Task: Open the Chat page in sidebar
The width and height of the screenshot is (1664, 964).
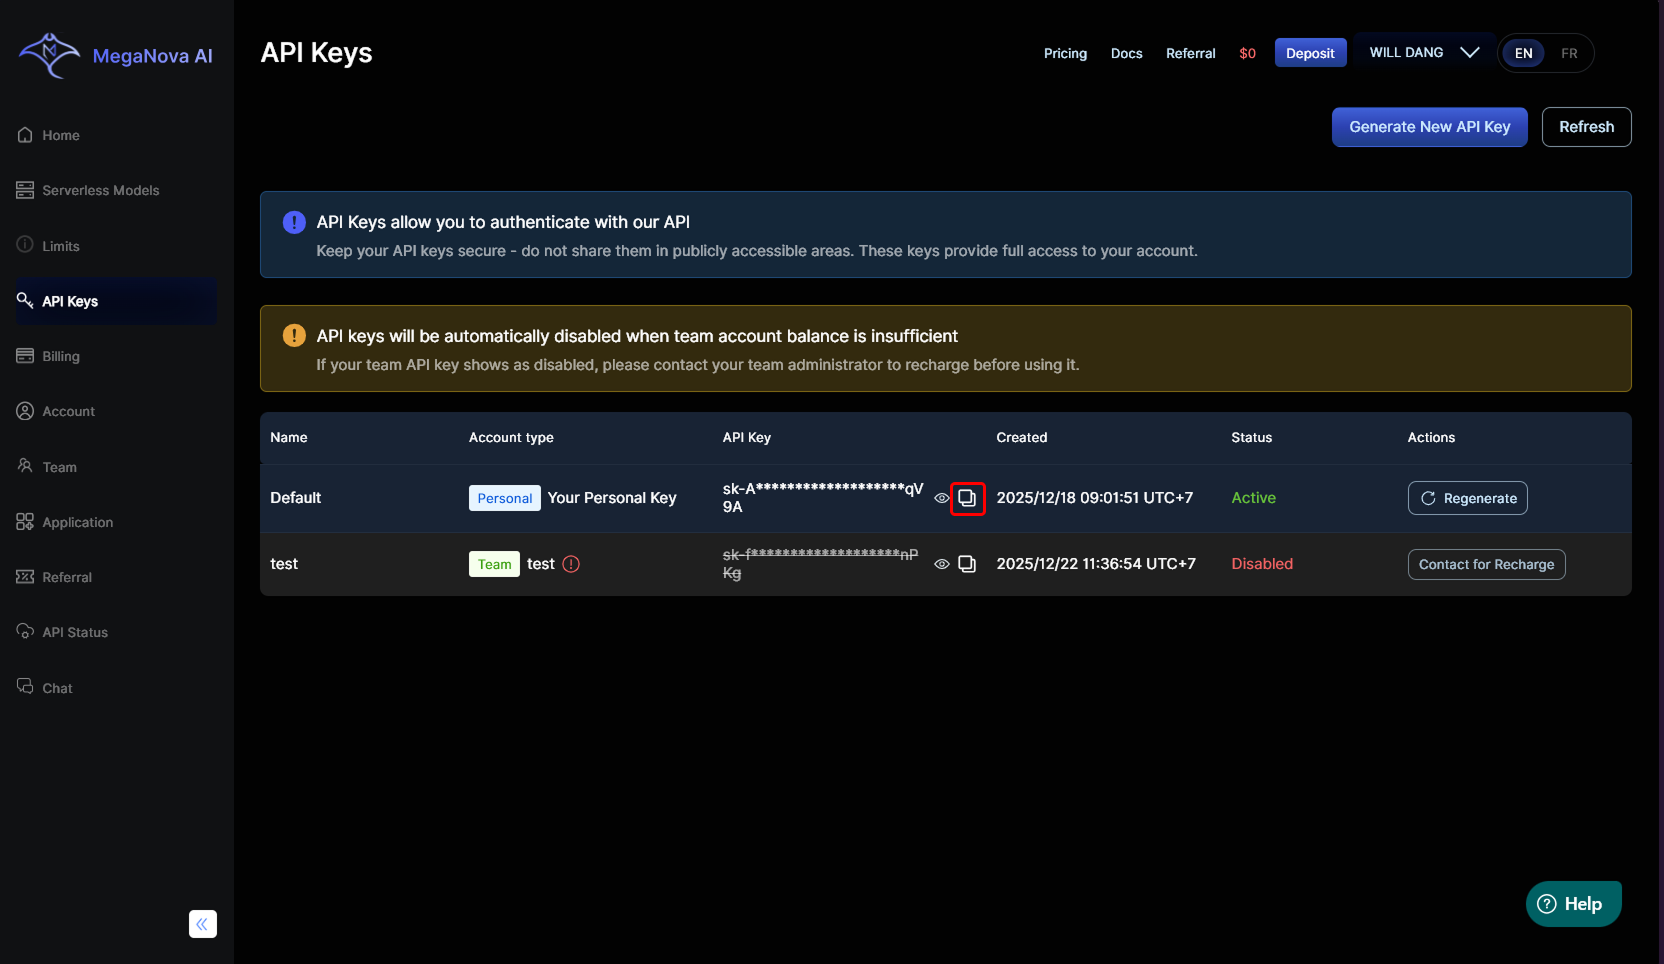Action: point(57,688)
